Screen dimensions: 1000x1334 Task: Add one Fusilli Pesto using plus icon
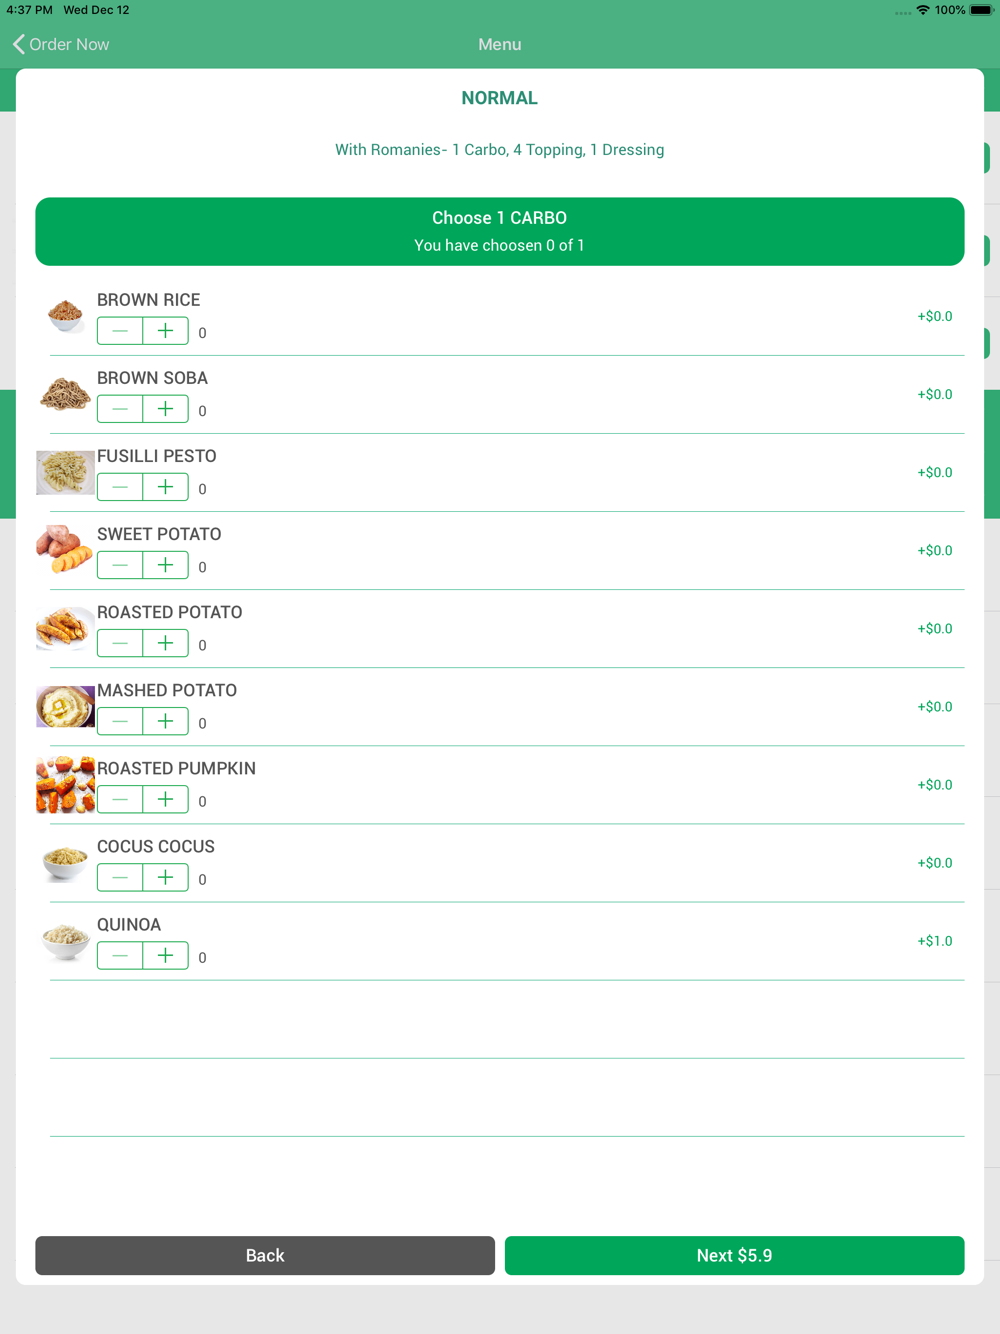click(x=166, y=487)
